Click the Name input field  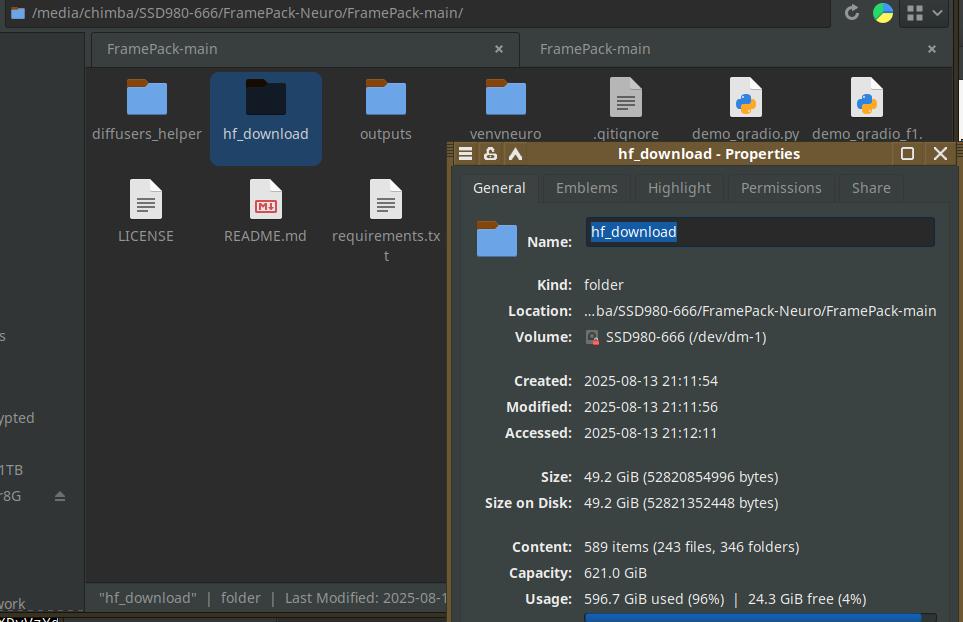pyautogui.click(x=760, y=232)
